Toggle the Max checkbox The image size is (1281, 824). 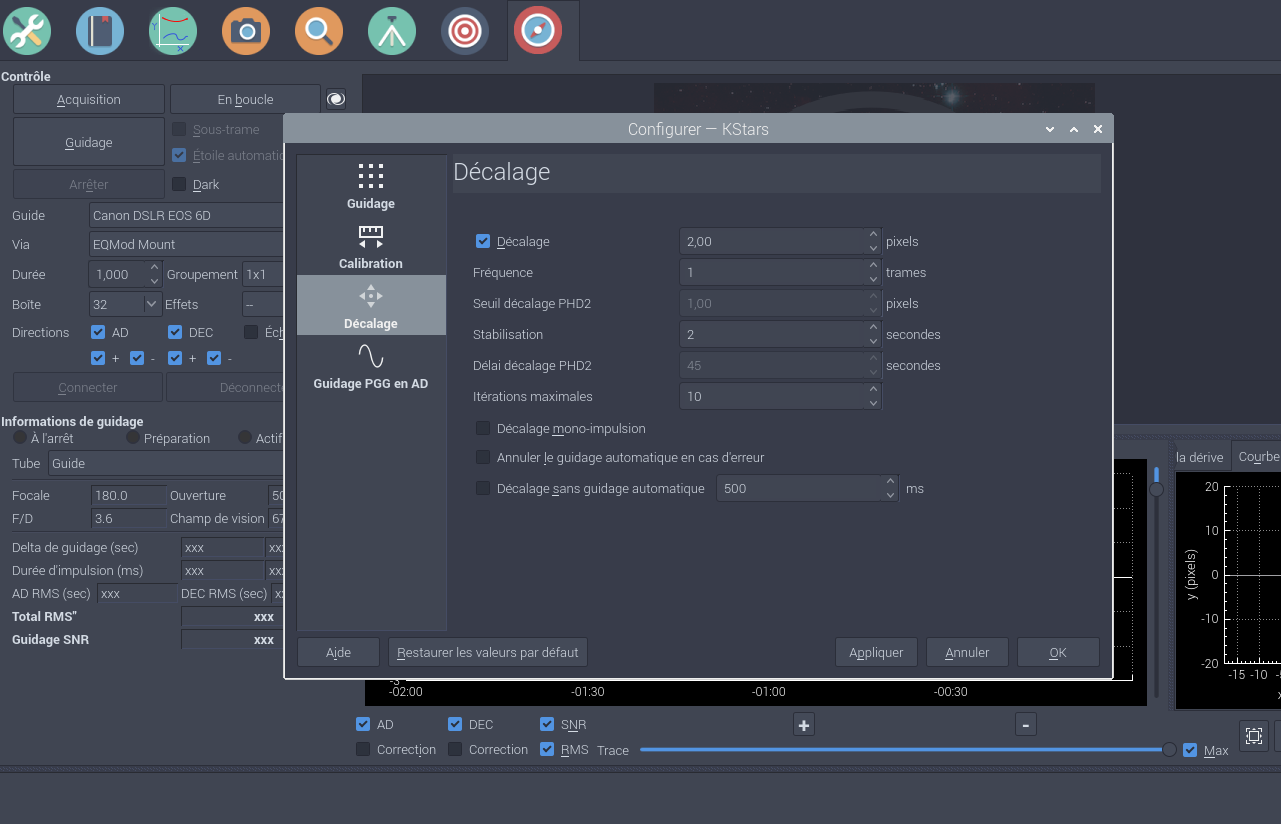pos(1190,750)
